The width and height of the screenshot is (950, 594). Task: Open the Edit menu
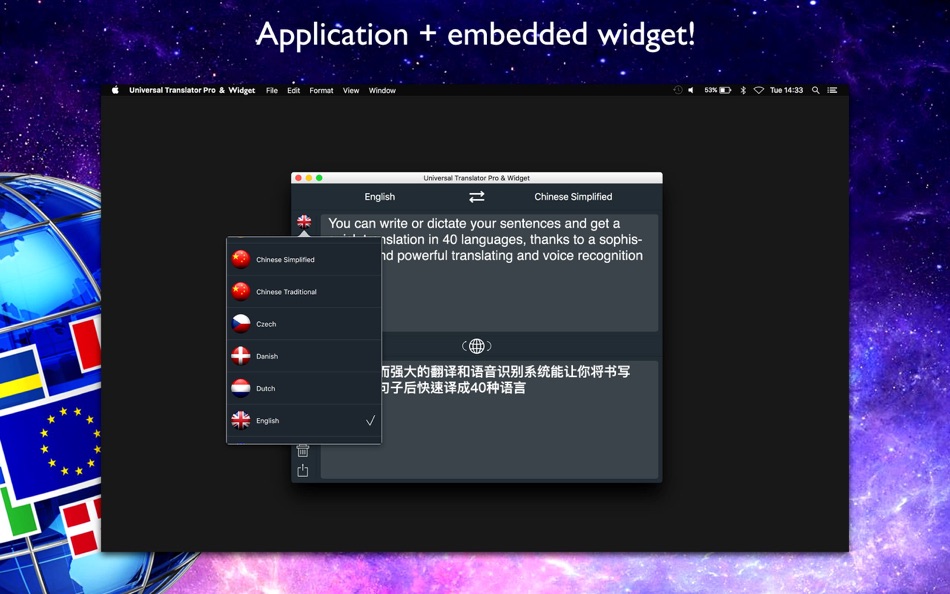[293, 90]
